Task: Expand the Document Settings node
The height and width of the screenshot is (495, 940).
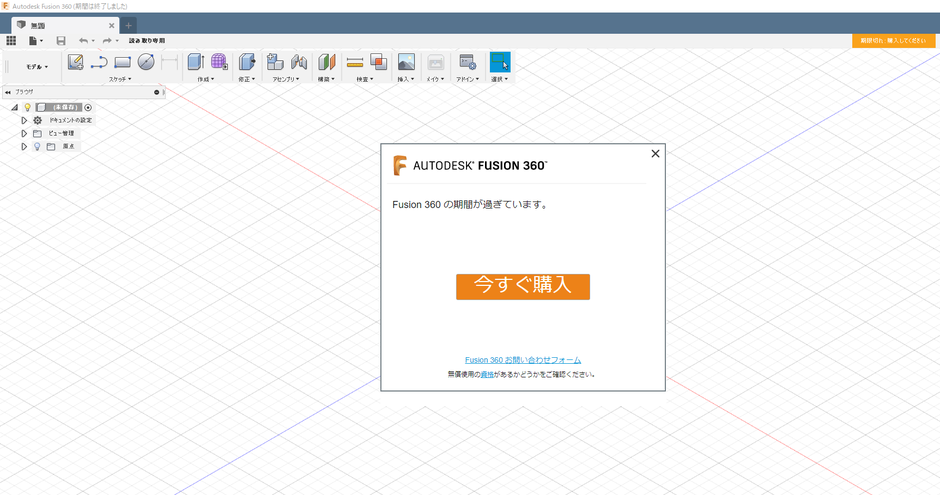Action: click(x=24, y=120)
